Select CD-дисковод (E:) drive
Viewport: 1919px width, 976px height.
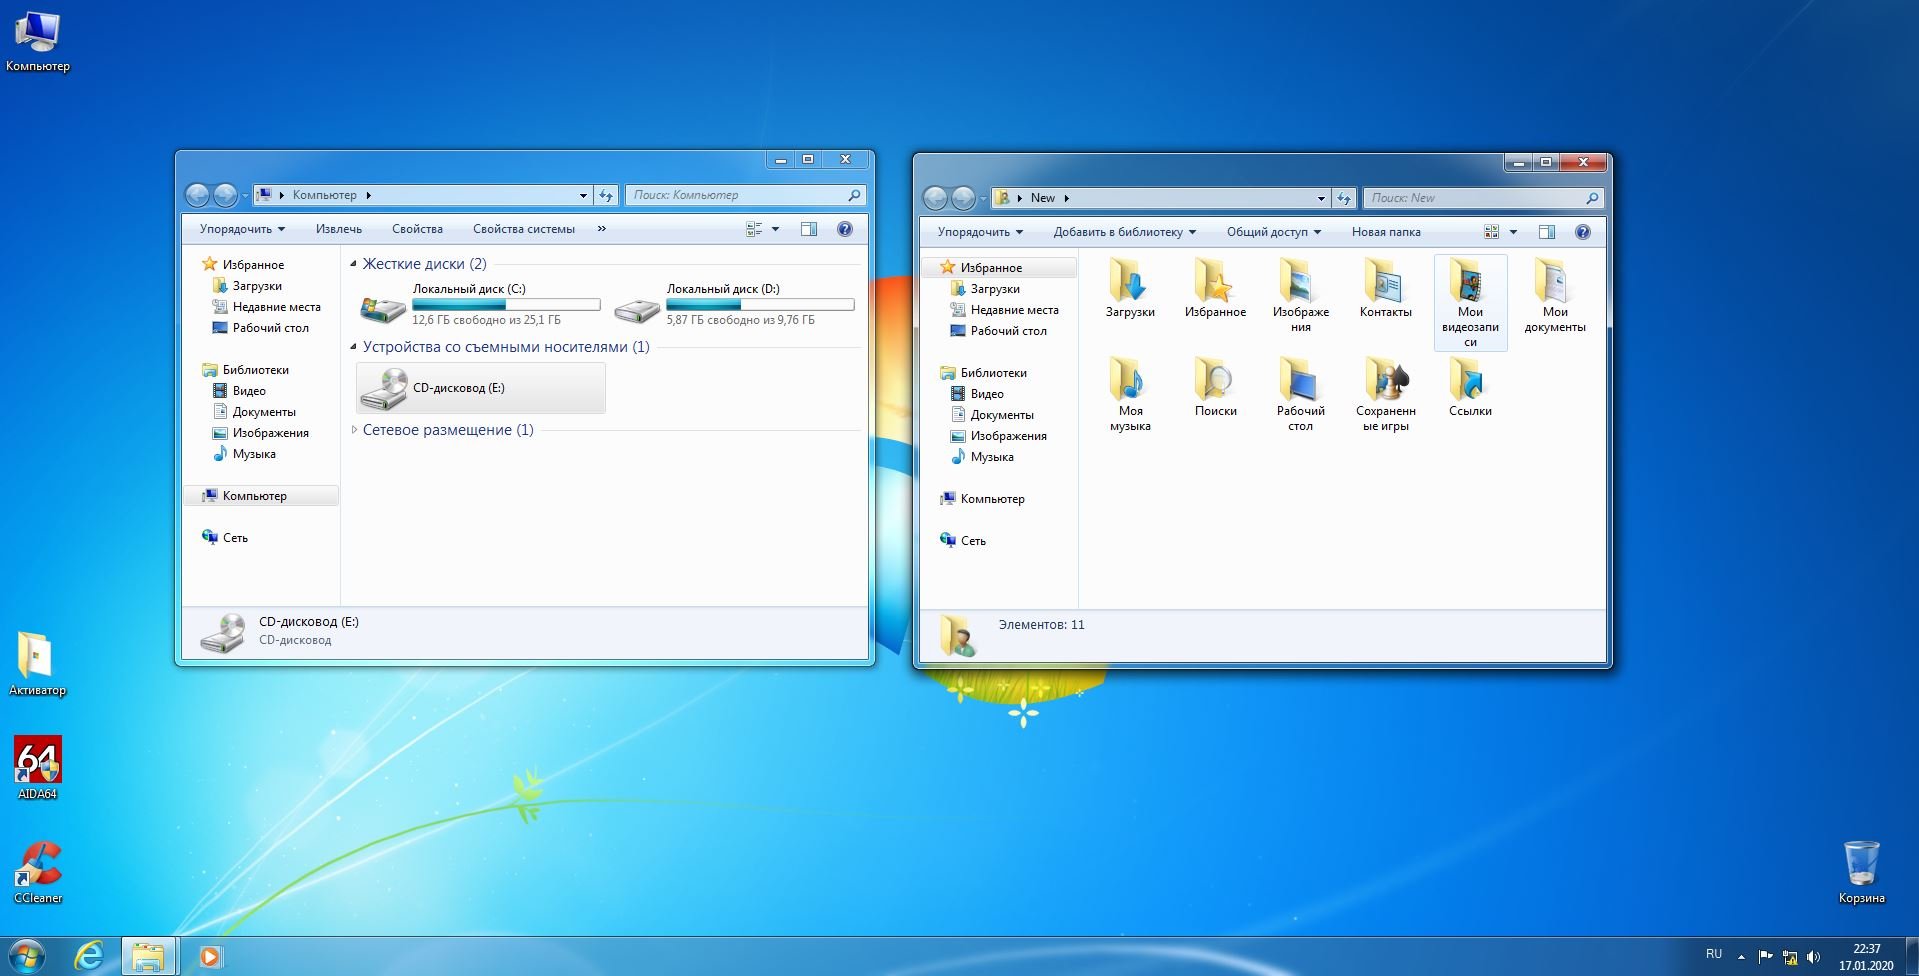481,388
